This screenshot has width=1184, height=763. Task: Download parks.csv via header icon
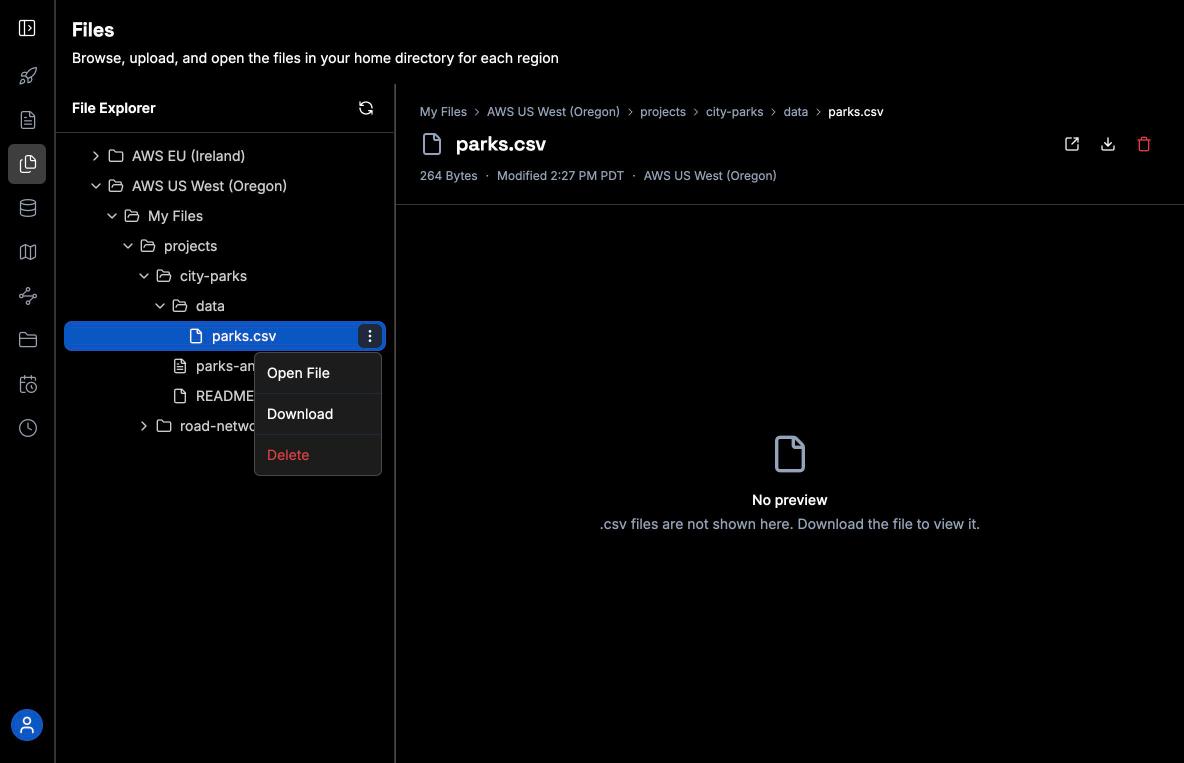1108,144
